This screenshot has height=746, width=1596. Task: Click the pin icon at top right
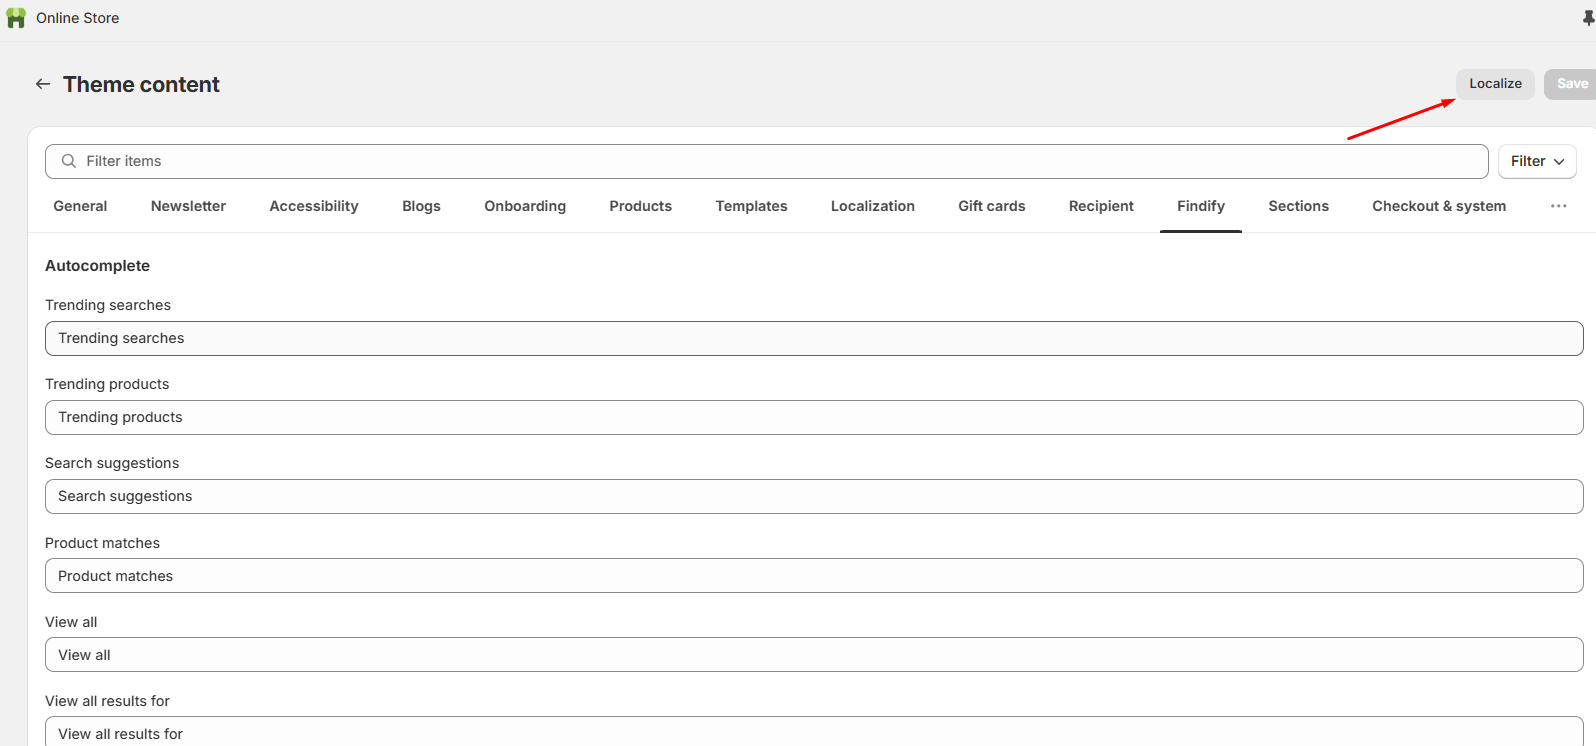(1588, 18)
